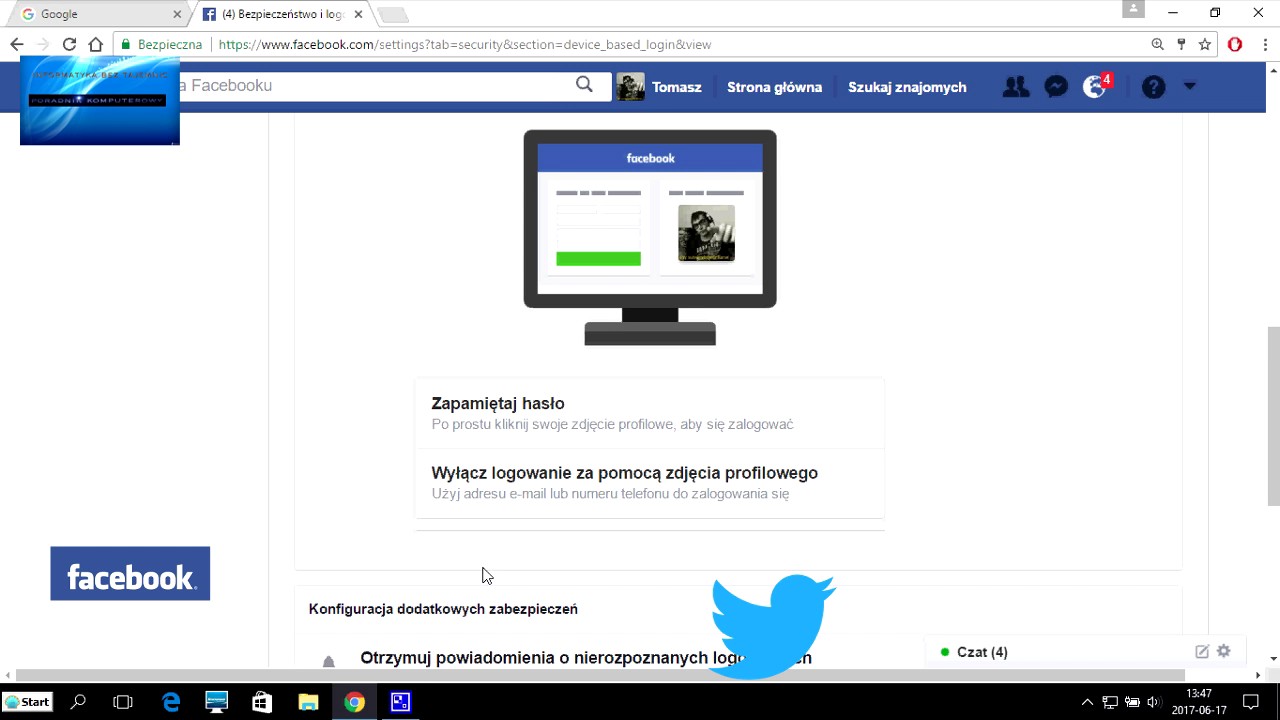Open Szukaj znajomych
This screenshot has width=1280, height=720.
click(907, 87)
